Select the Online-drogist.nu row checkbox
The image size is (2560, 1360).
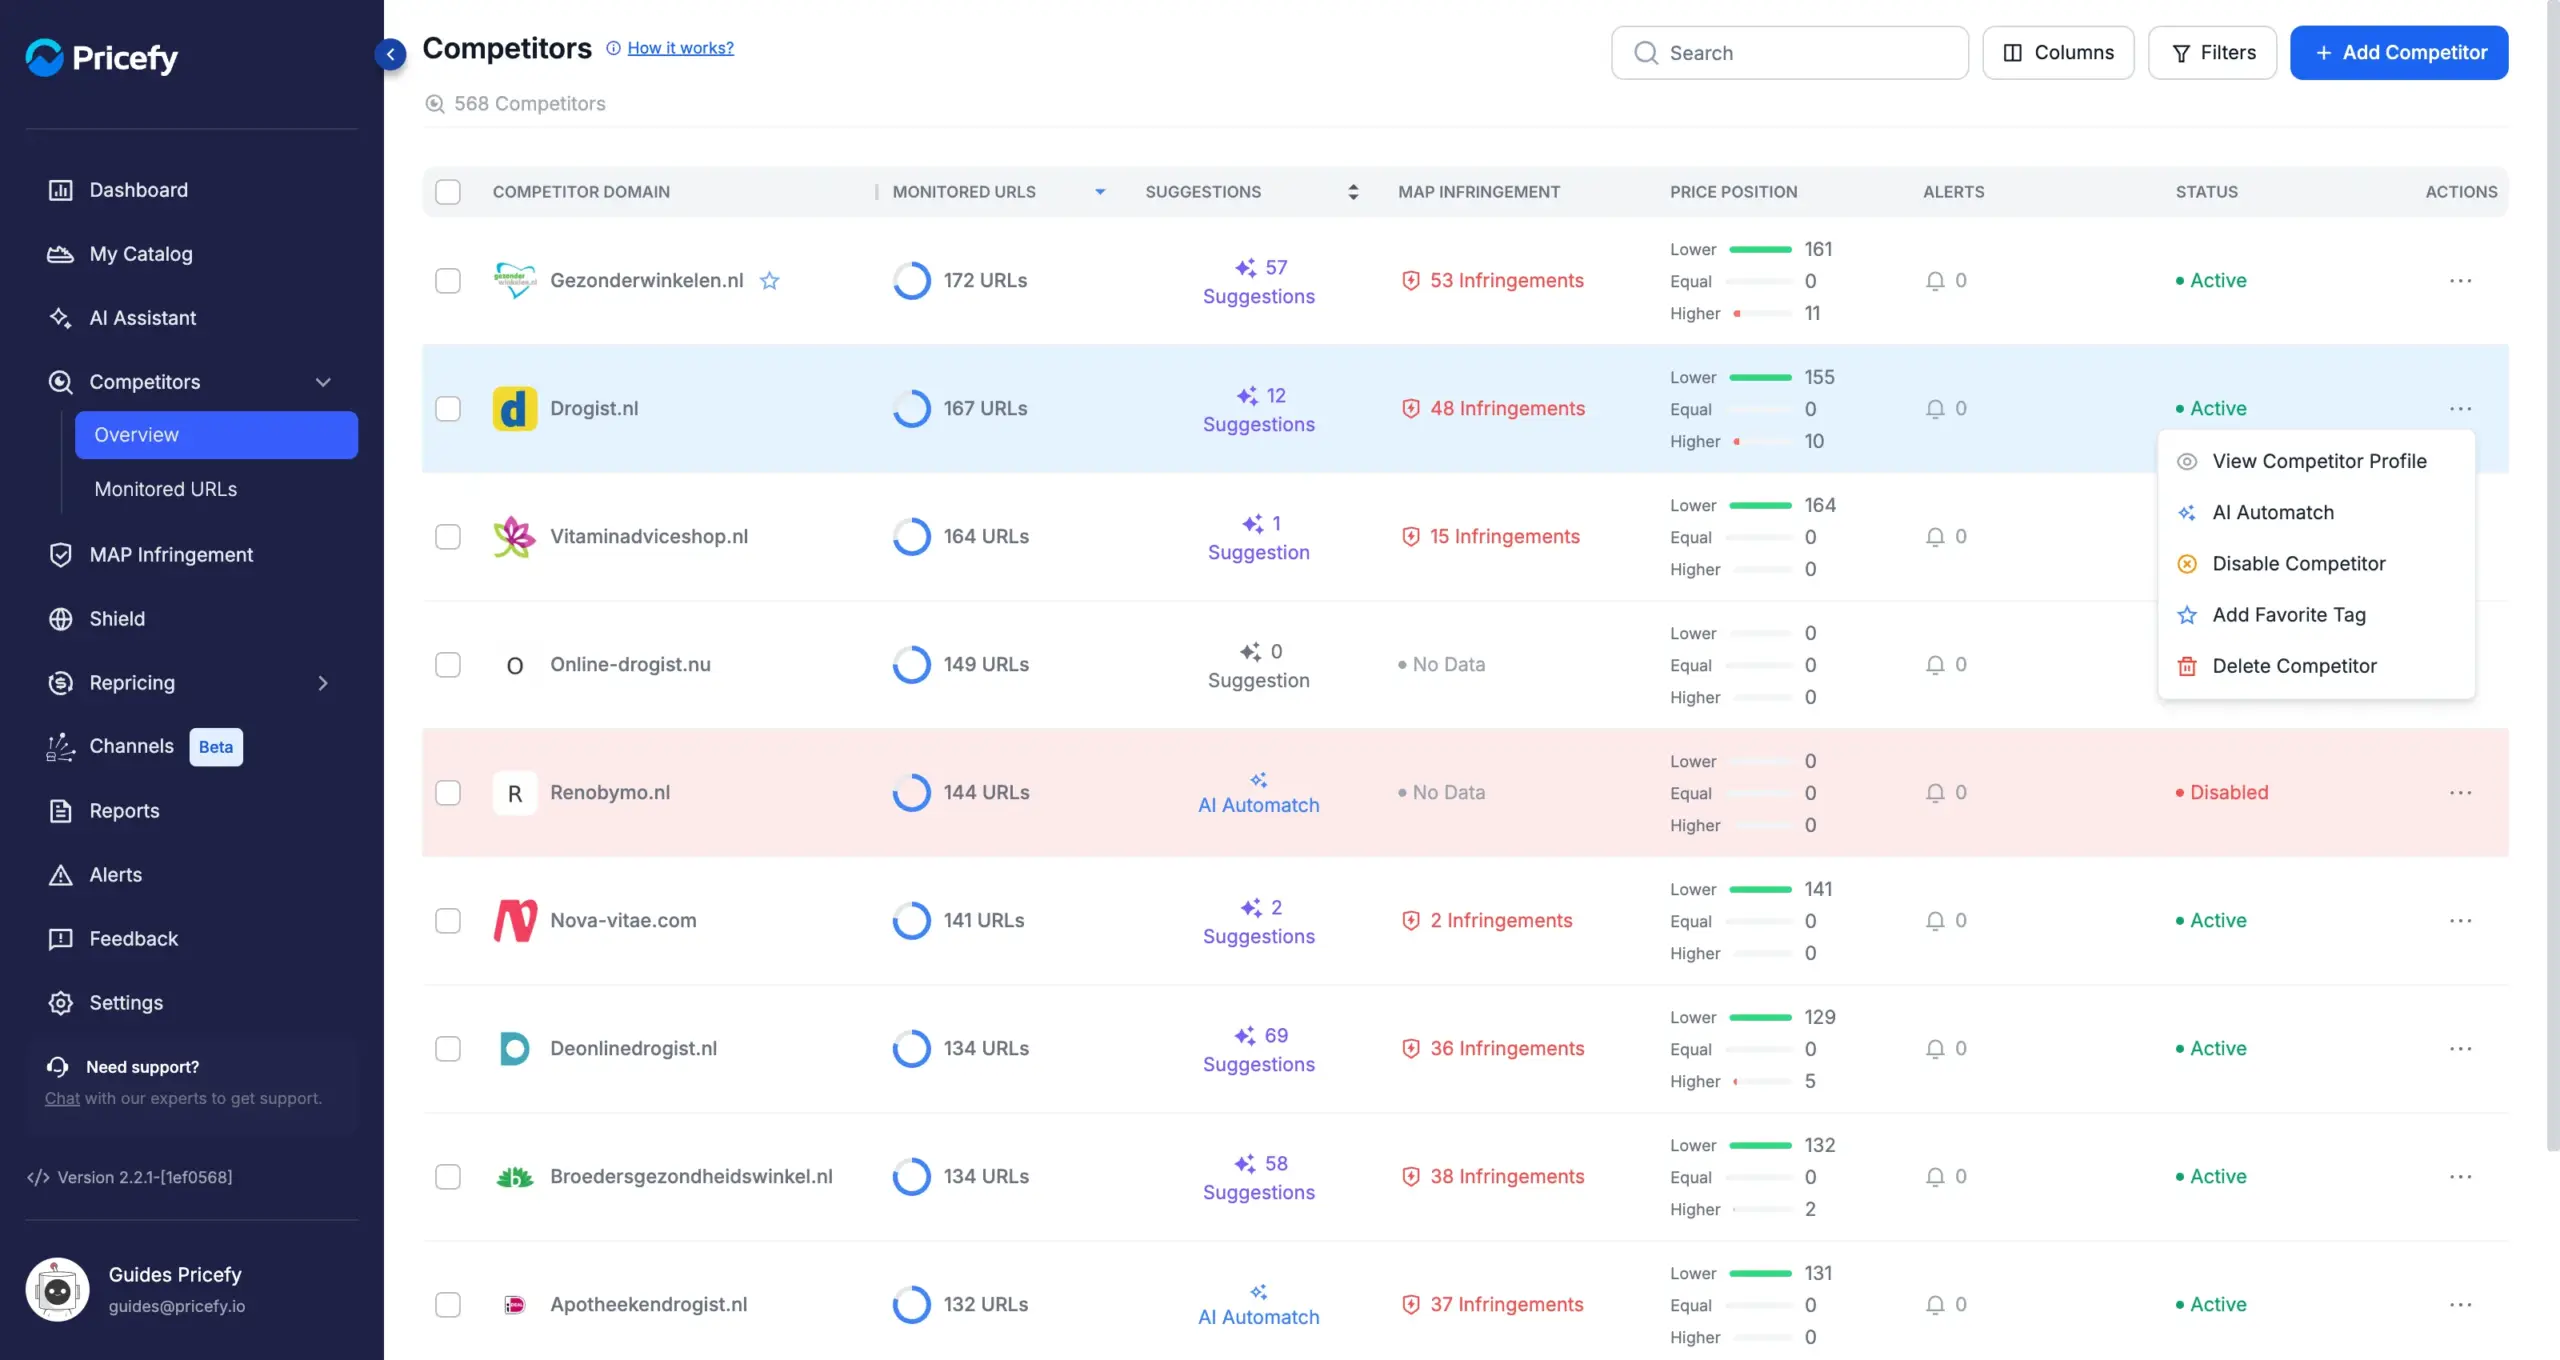pos(448,665)
